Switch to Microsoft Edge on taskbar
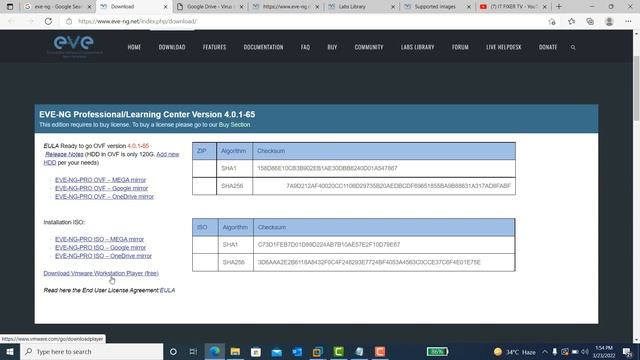 pos(214,351)
